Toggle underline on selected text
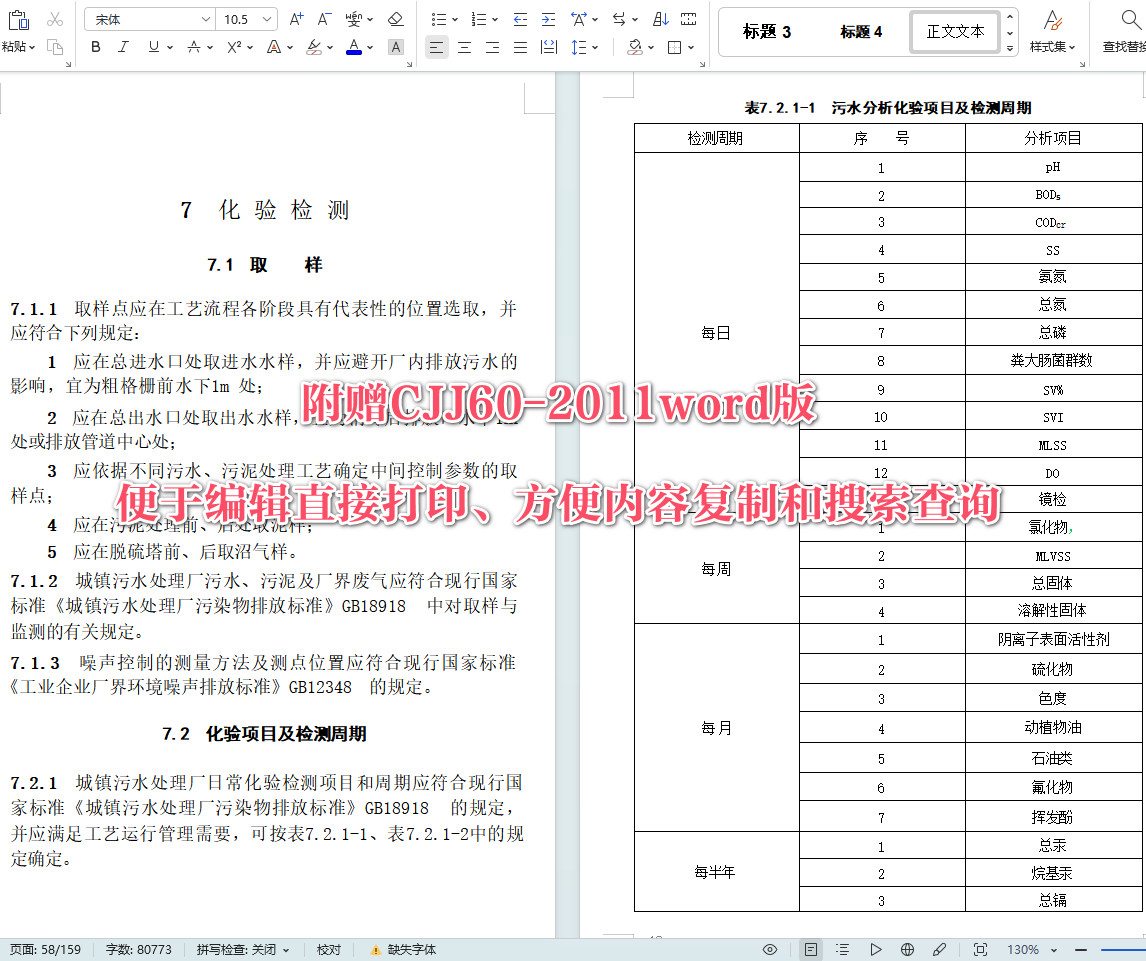1146x961 pixels. [152, 47]
